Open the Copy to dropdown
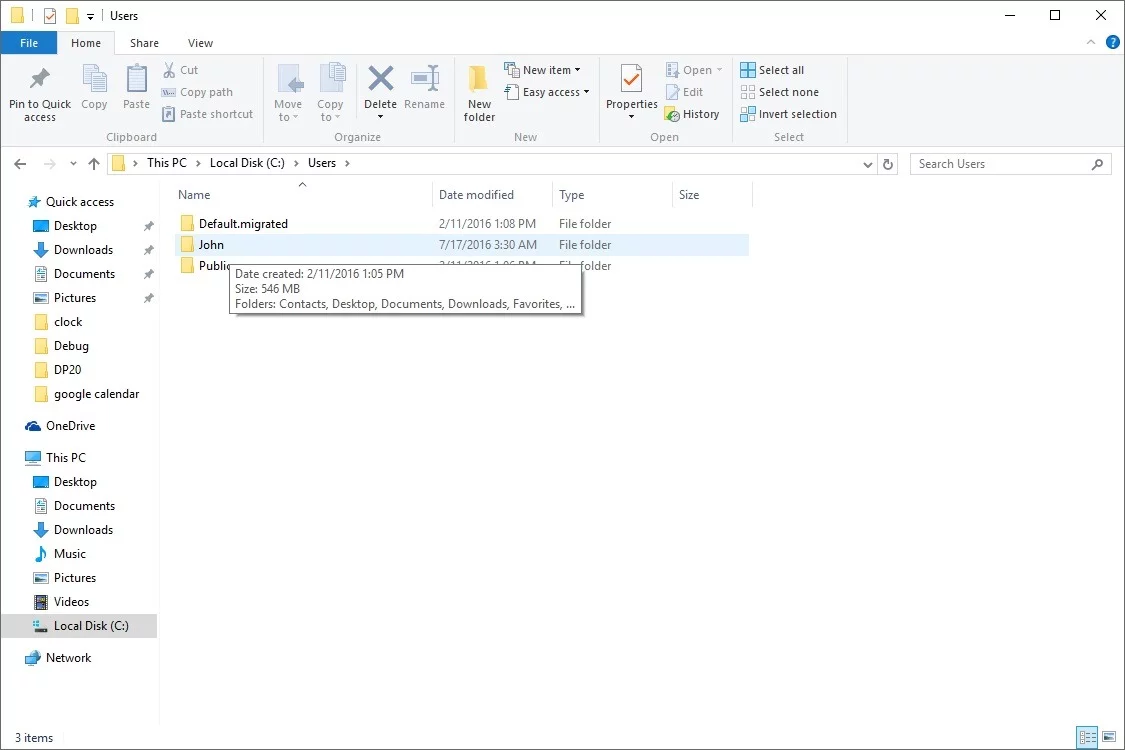The width and height of the screenshot is (1125, 750). click(330, 93)
